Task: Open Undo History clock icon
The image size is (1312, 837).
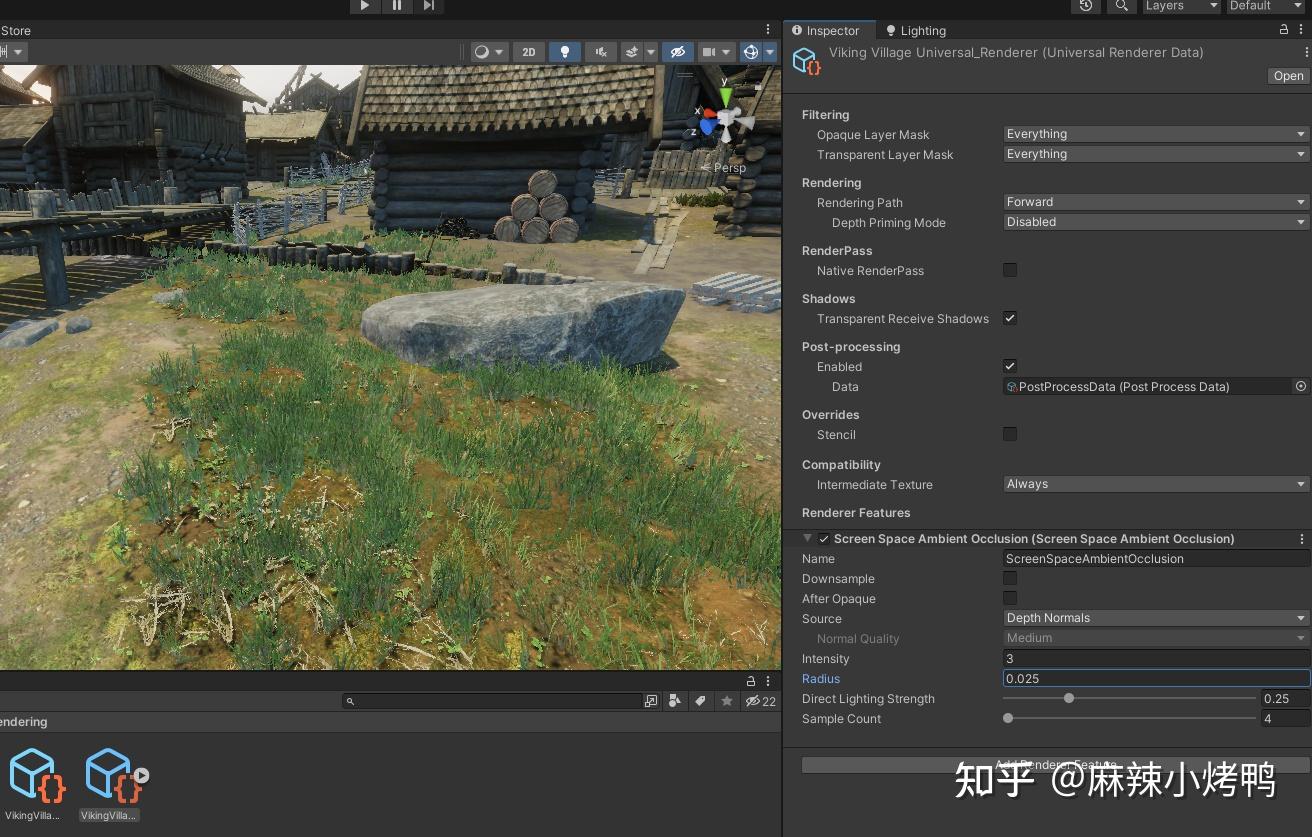Action: (x=1086, y=6)
